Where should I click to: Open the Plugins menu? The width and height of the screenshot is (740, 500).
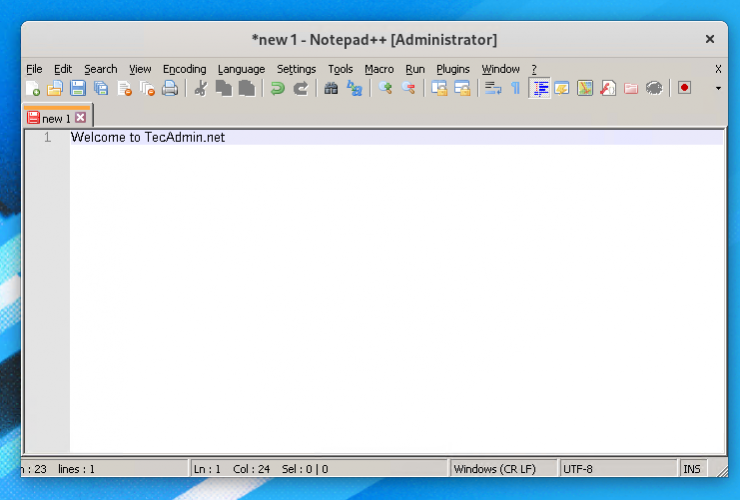pyautogui.click(x=453, y=69)
